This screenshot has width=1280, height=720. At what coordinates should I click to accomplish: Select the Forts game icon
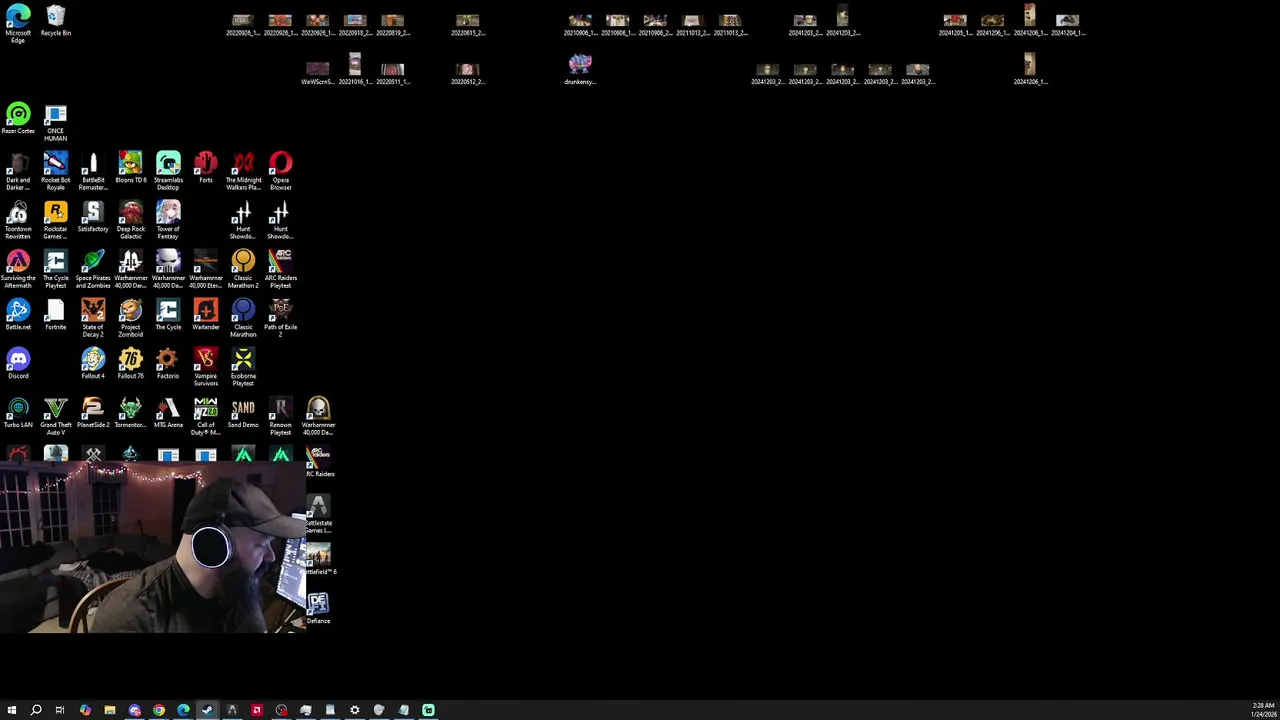click(206, 168)
